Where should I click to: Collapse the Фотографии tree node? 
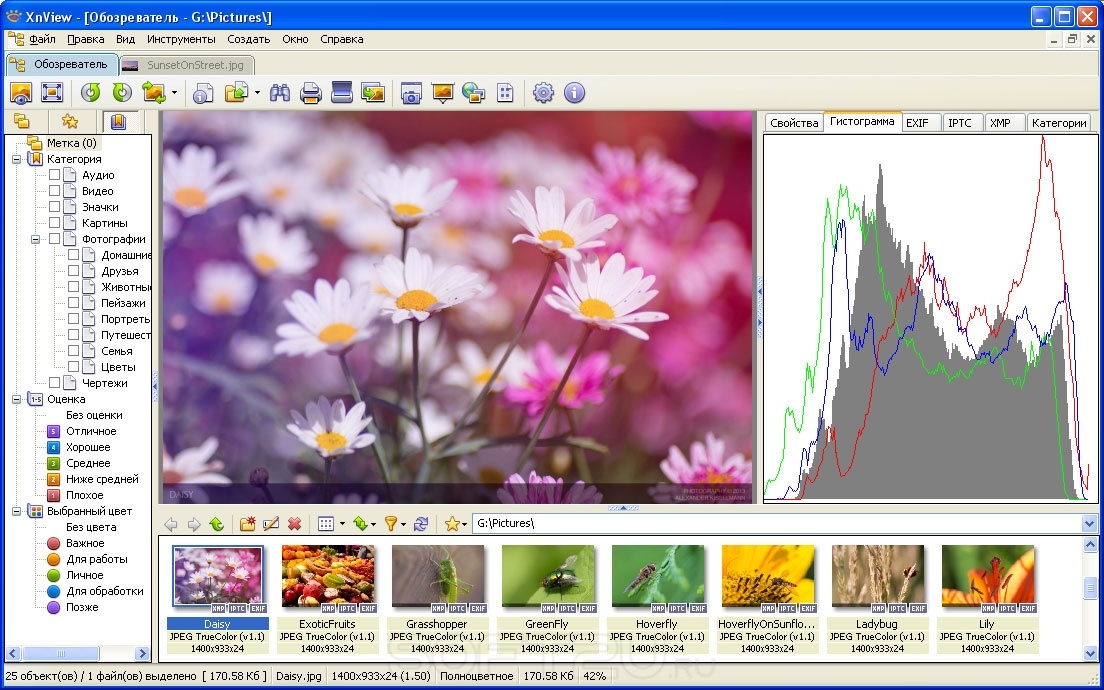(35, 239)
